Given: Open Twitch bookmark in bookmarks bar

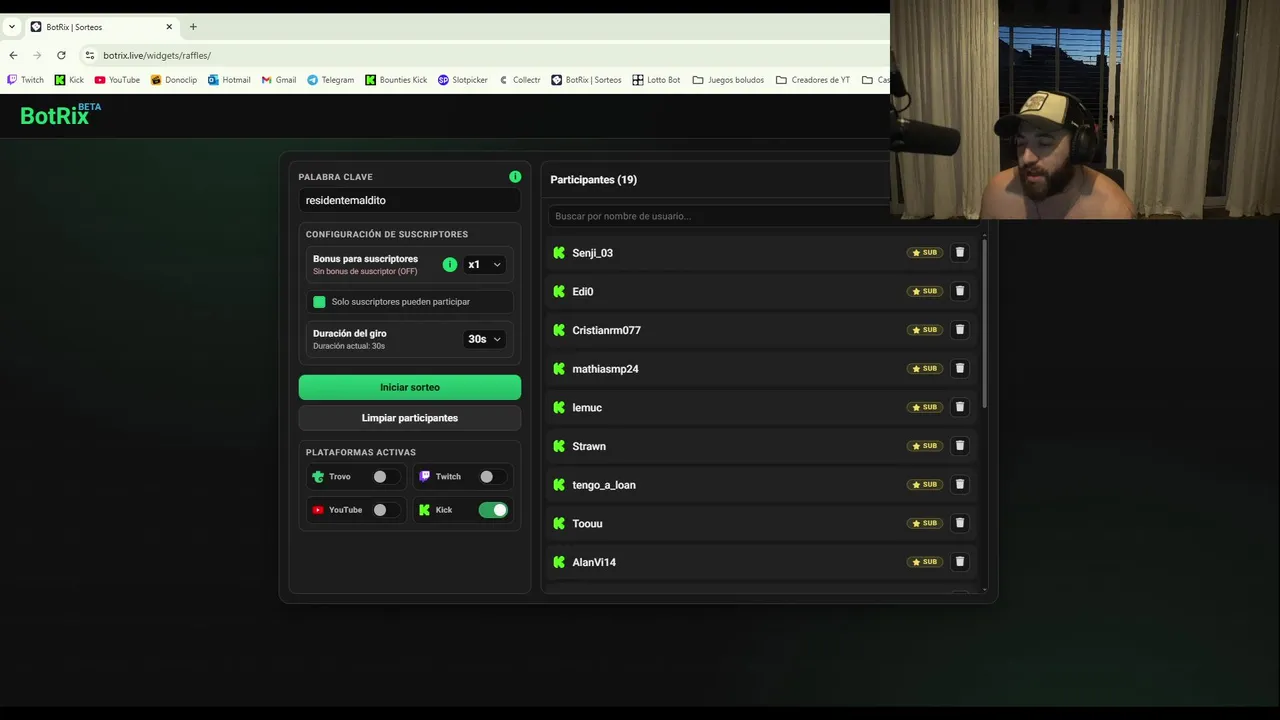Looking at the screenshot, I should click(x=26, y=80).
